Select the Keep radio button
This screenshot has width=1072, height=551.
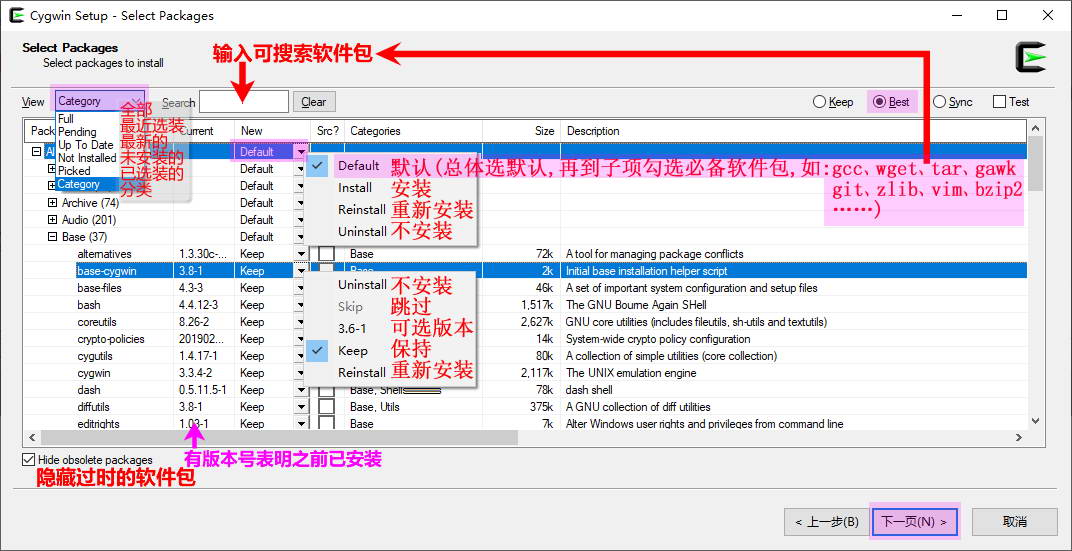(820, 102)
